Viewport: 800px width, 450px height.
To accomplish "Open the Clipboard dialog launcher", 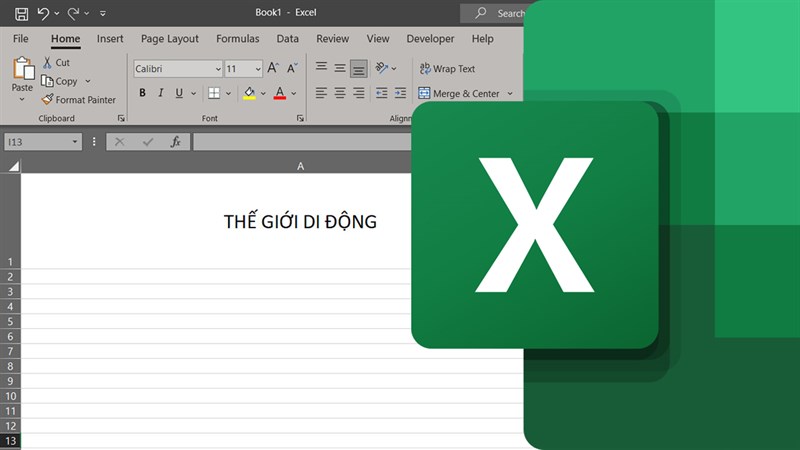I will 121,118.
